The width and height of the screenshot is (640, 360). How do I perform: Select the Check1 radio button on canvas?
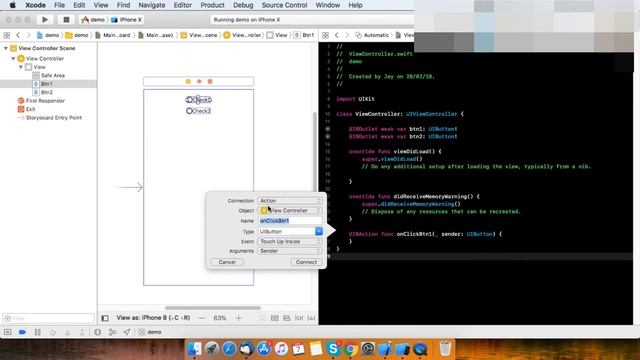(x=199, y=100)
